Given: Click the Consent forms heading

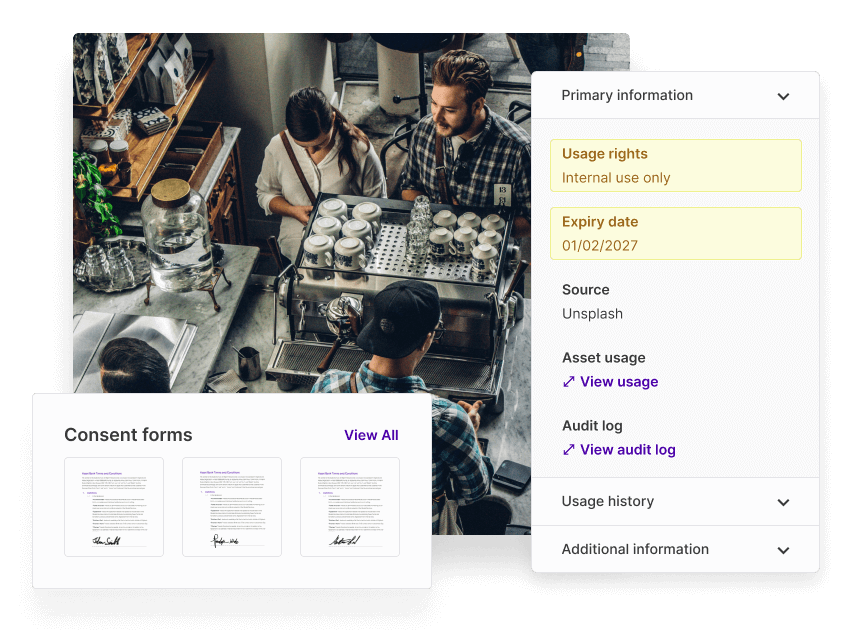Looking at the screenshot, I should point(128,435).
